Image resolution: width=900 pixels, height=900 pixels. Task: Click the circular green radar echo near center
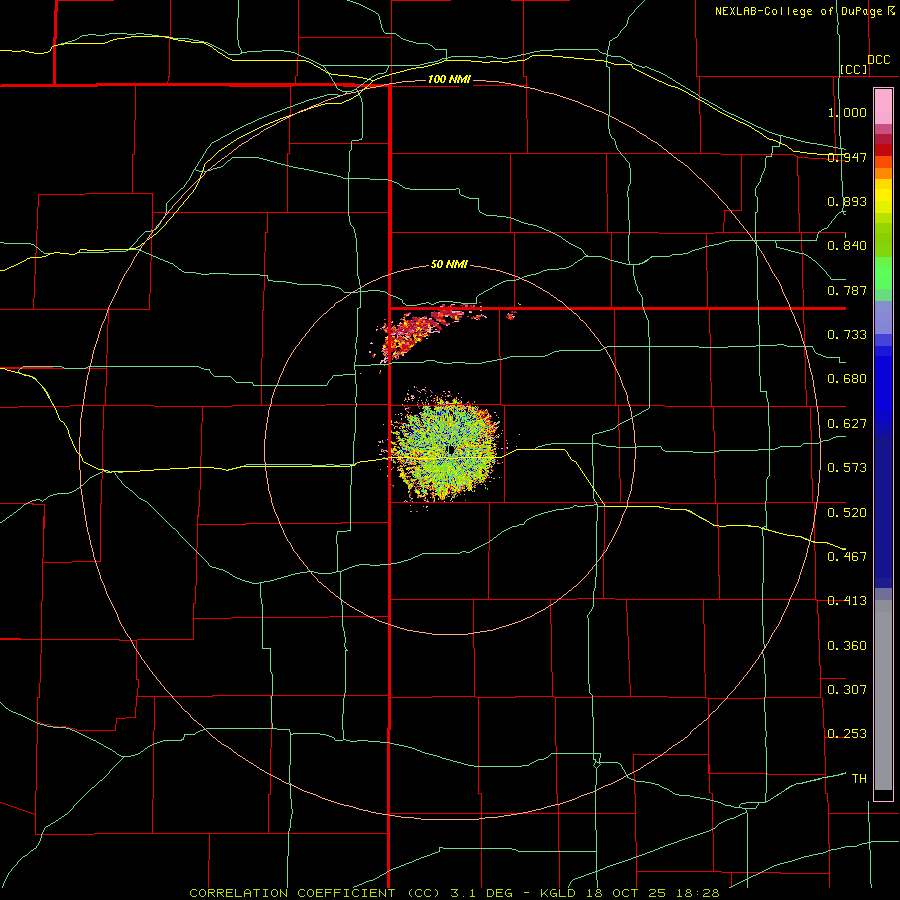click(445, 451)
